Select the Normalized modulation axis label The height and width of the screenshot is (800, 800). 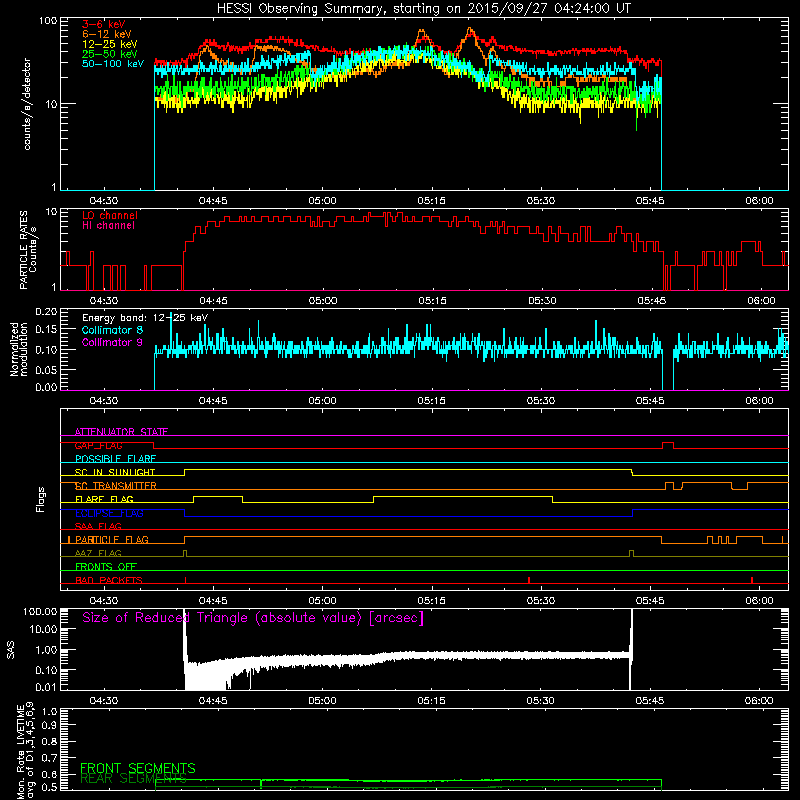coord(18,349)
